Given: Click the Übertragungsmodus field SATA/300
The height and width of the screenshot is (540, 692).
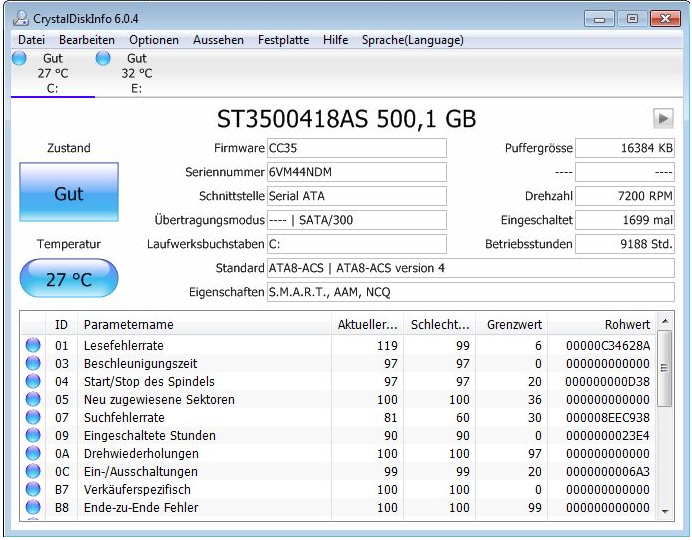Looking at the screenshot, I should pyautogui.click(x=357, y=220).
